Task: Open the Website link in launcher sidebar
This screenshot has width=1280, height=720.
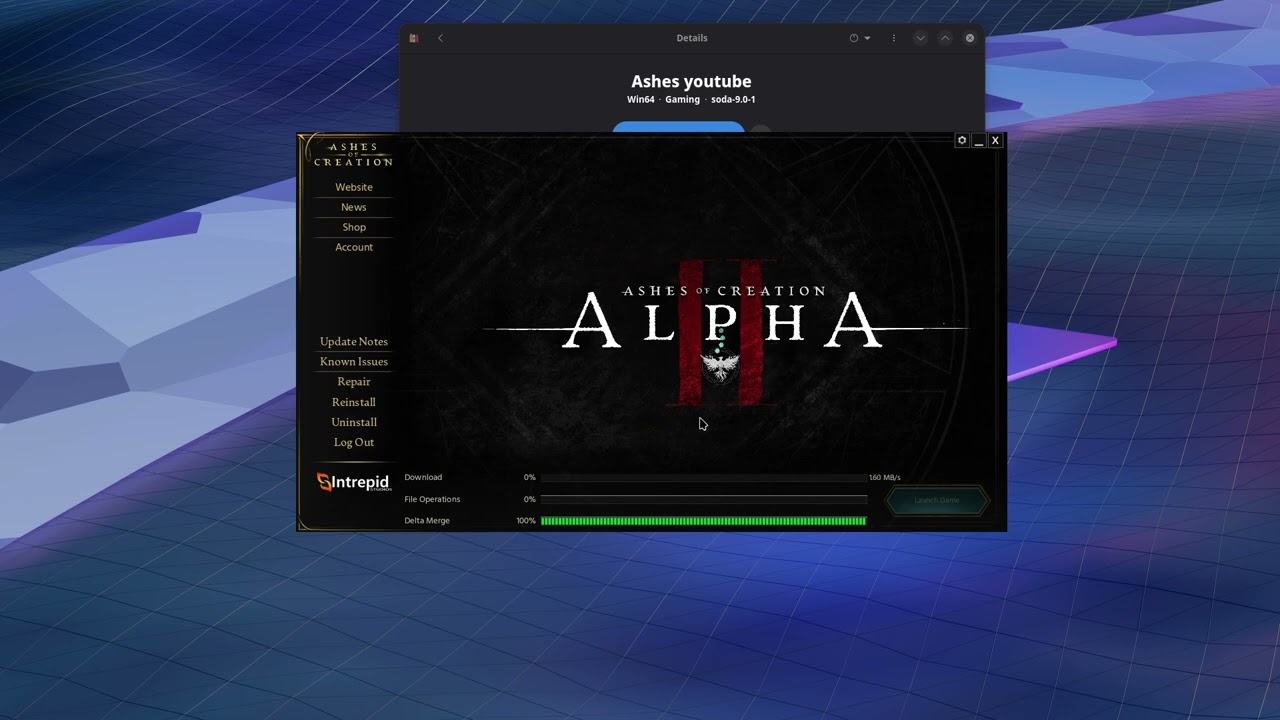Action: (x=354, y=187)
